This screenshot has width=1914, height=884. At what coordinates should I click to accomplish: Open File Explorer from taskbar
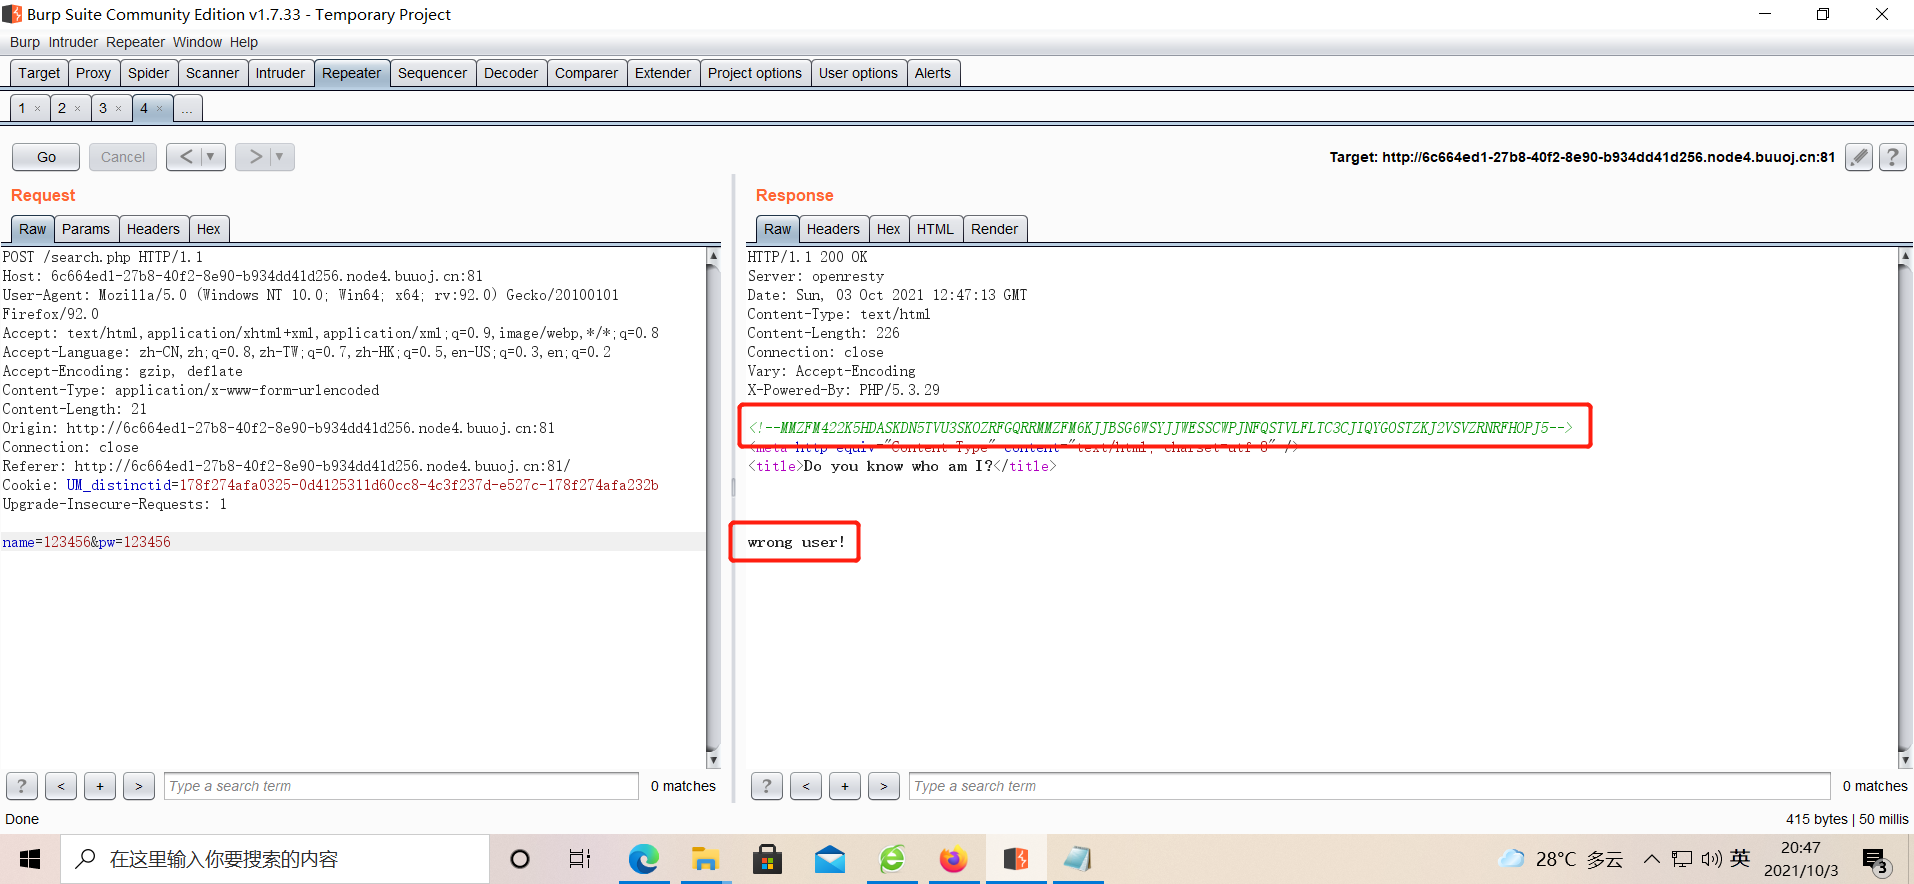[705, 859]
